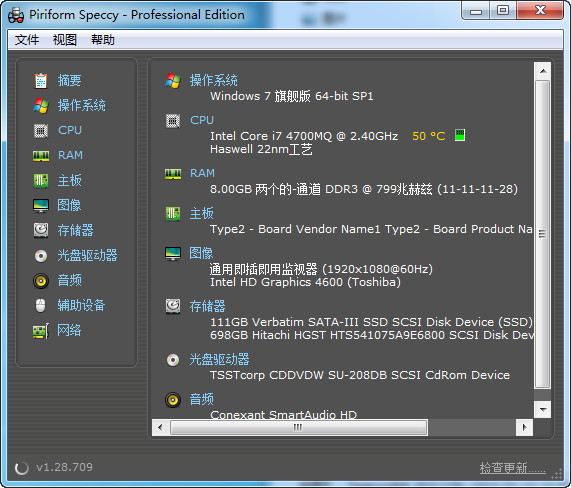Select 存储器 label in the sidebar

point(75,231)
